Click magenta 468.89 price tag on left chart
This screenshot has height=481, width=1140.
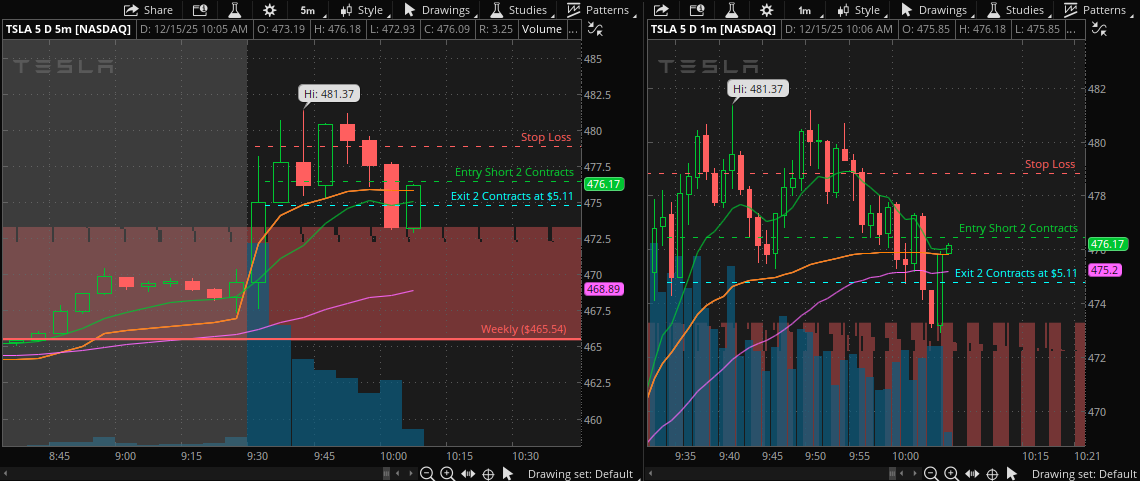pyautogui.click(x=604, y=289)
